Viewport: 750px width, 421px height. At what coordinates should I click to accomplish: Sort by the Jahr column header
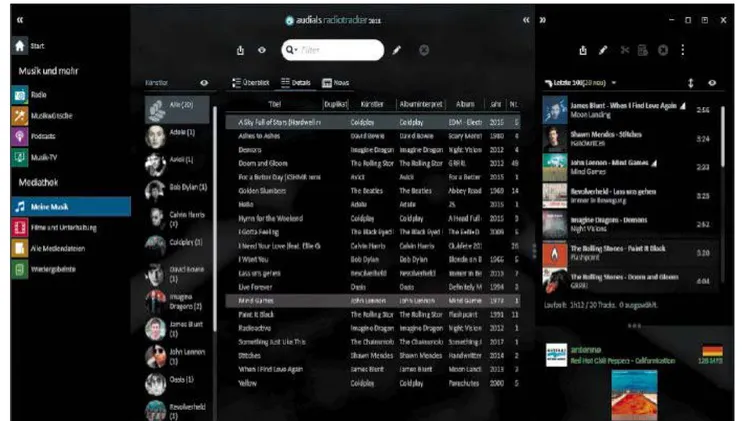(496, 104)
